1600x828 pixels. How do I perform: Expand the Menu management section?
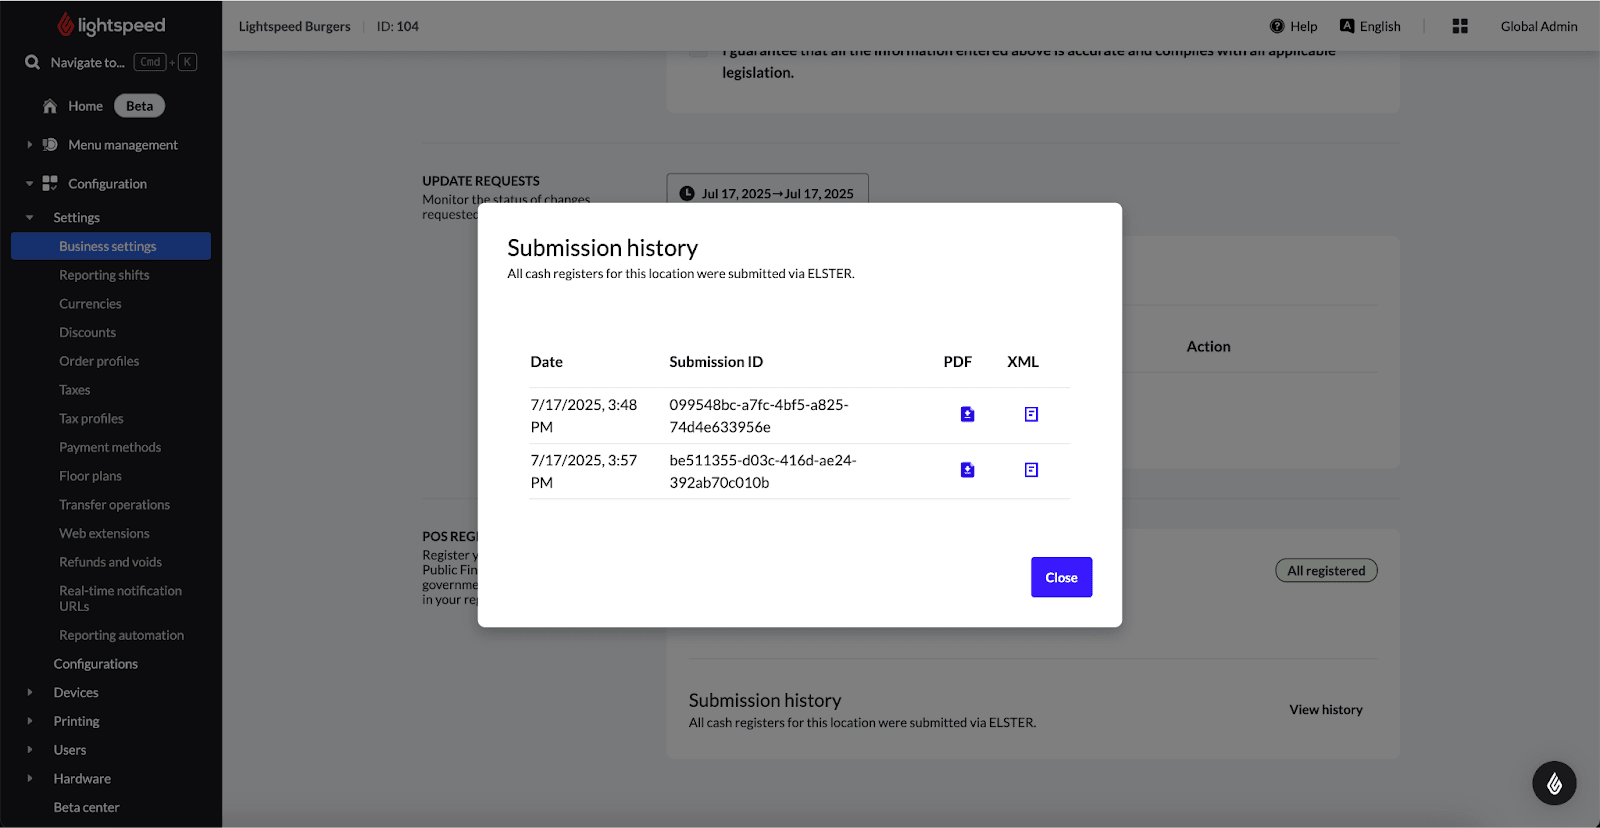pos(30,145)
